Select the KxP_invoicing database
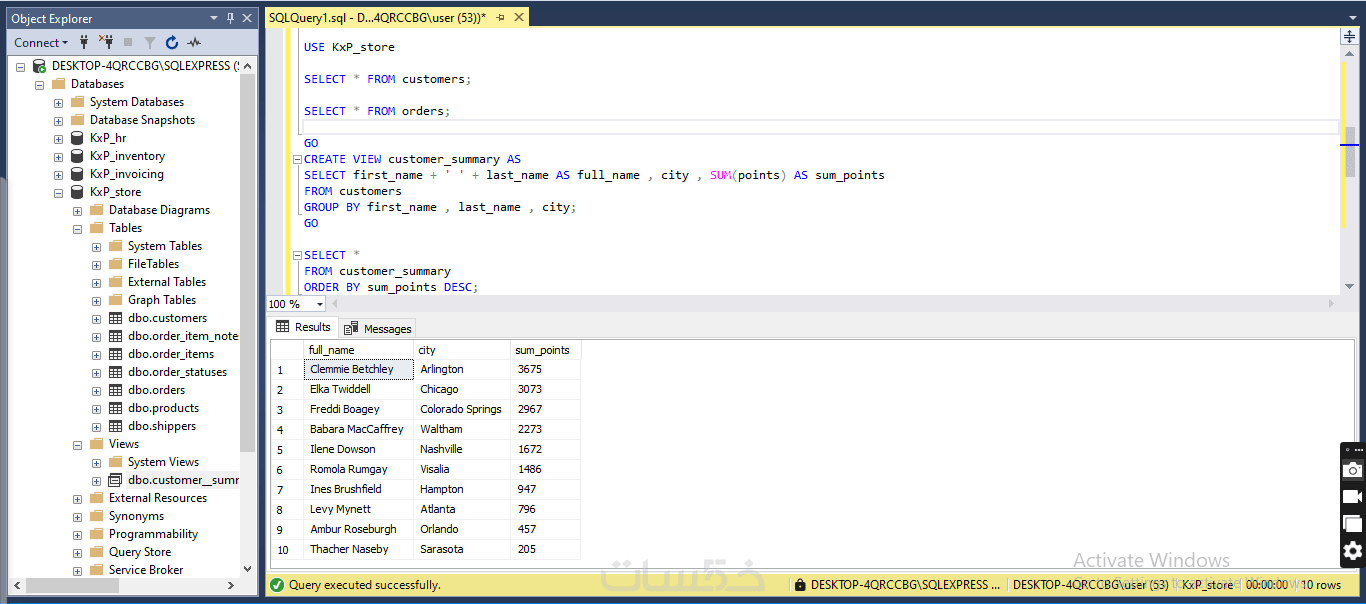This screenshot has width=1366, height=604. click(x=126, y=174)
